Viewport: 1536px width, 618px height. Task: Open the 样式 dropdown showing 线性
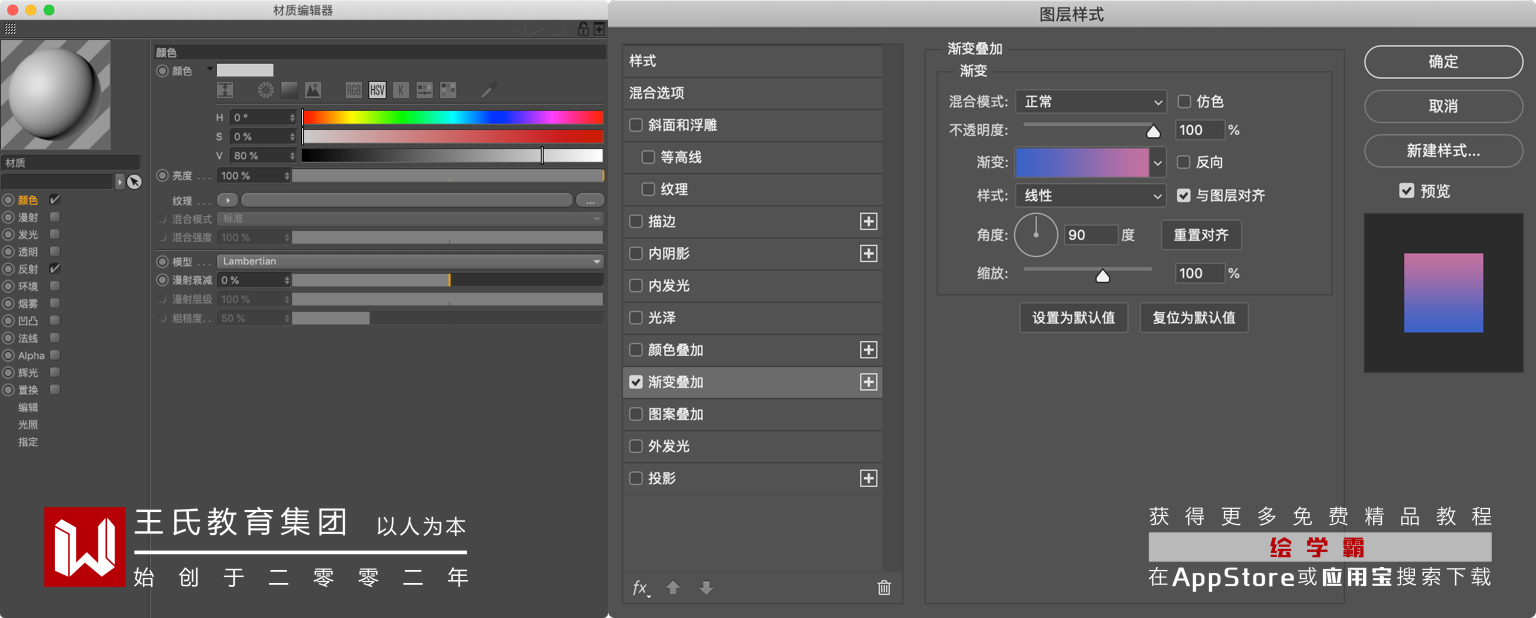point(1091,196)
